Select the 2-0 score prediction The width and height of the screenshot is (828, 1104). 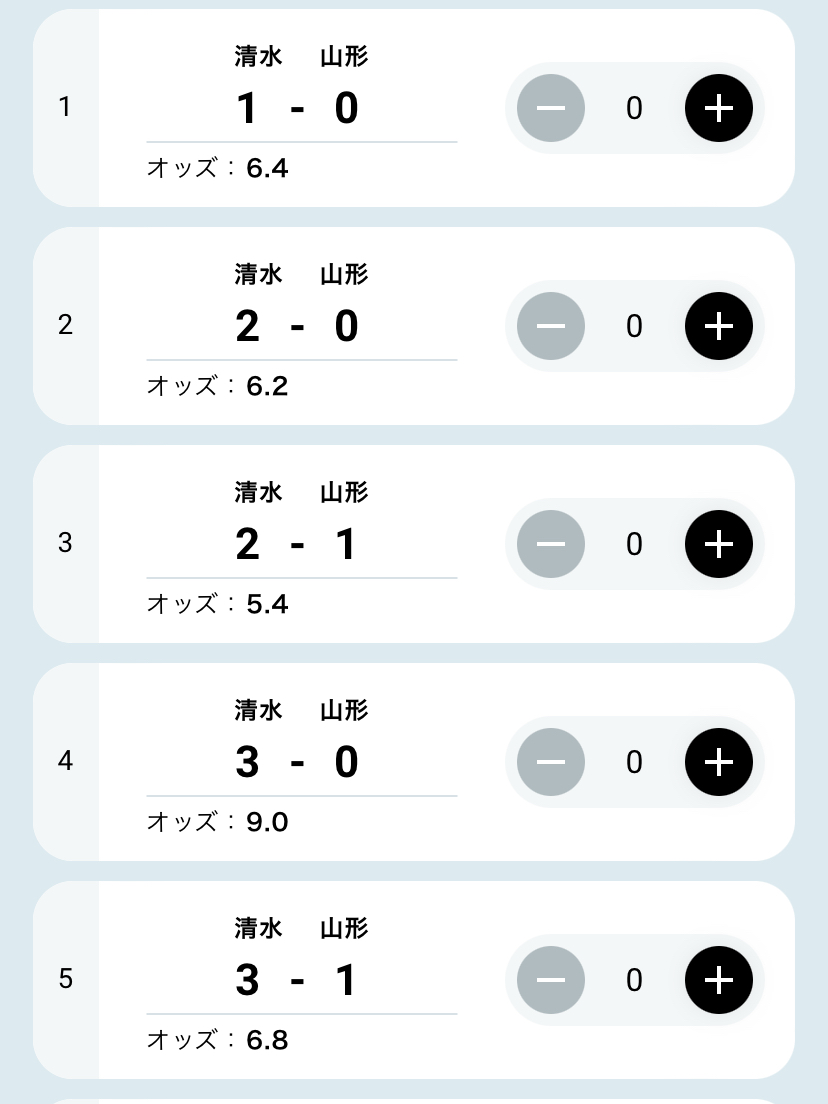tap(298, 326)
